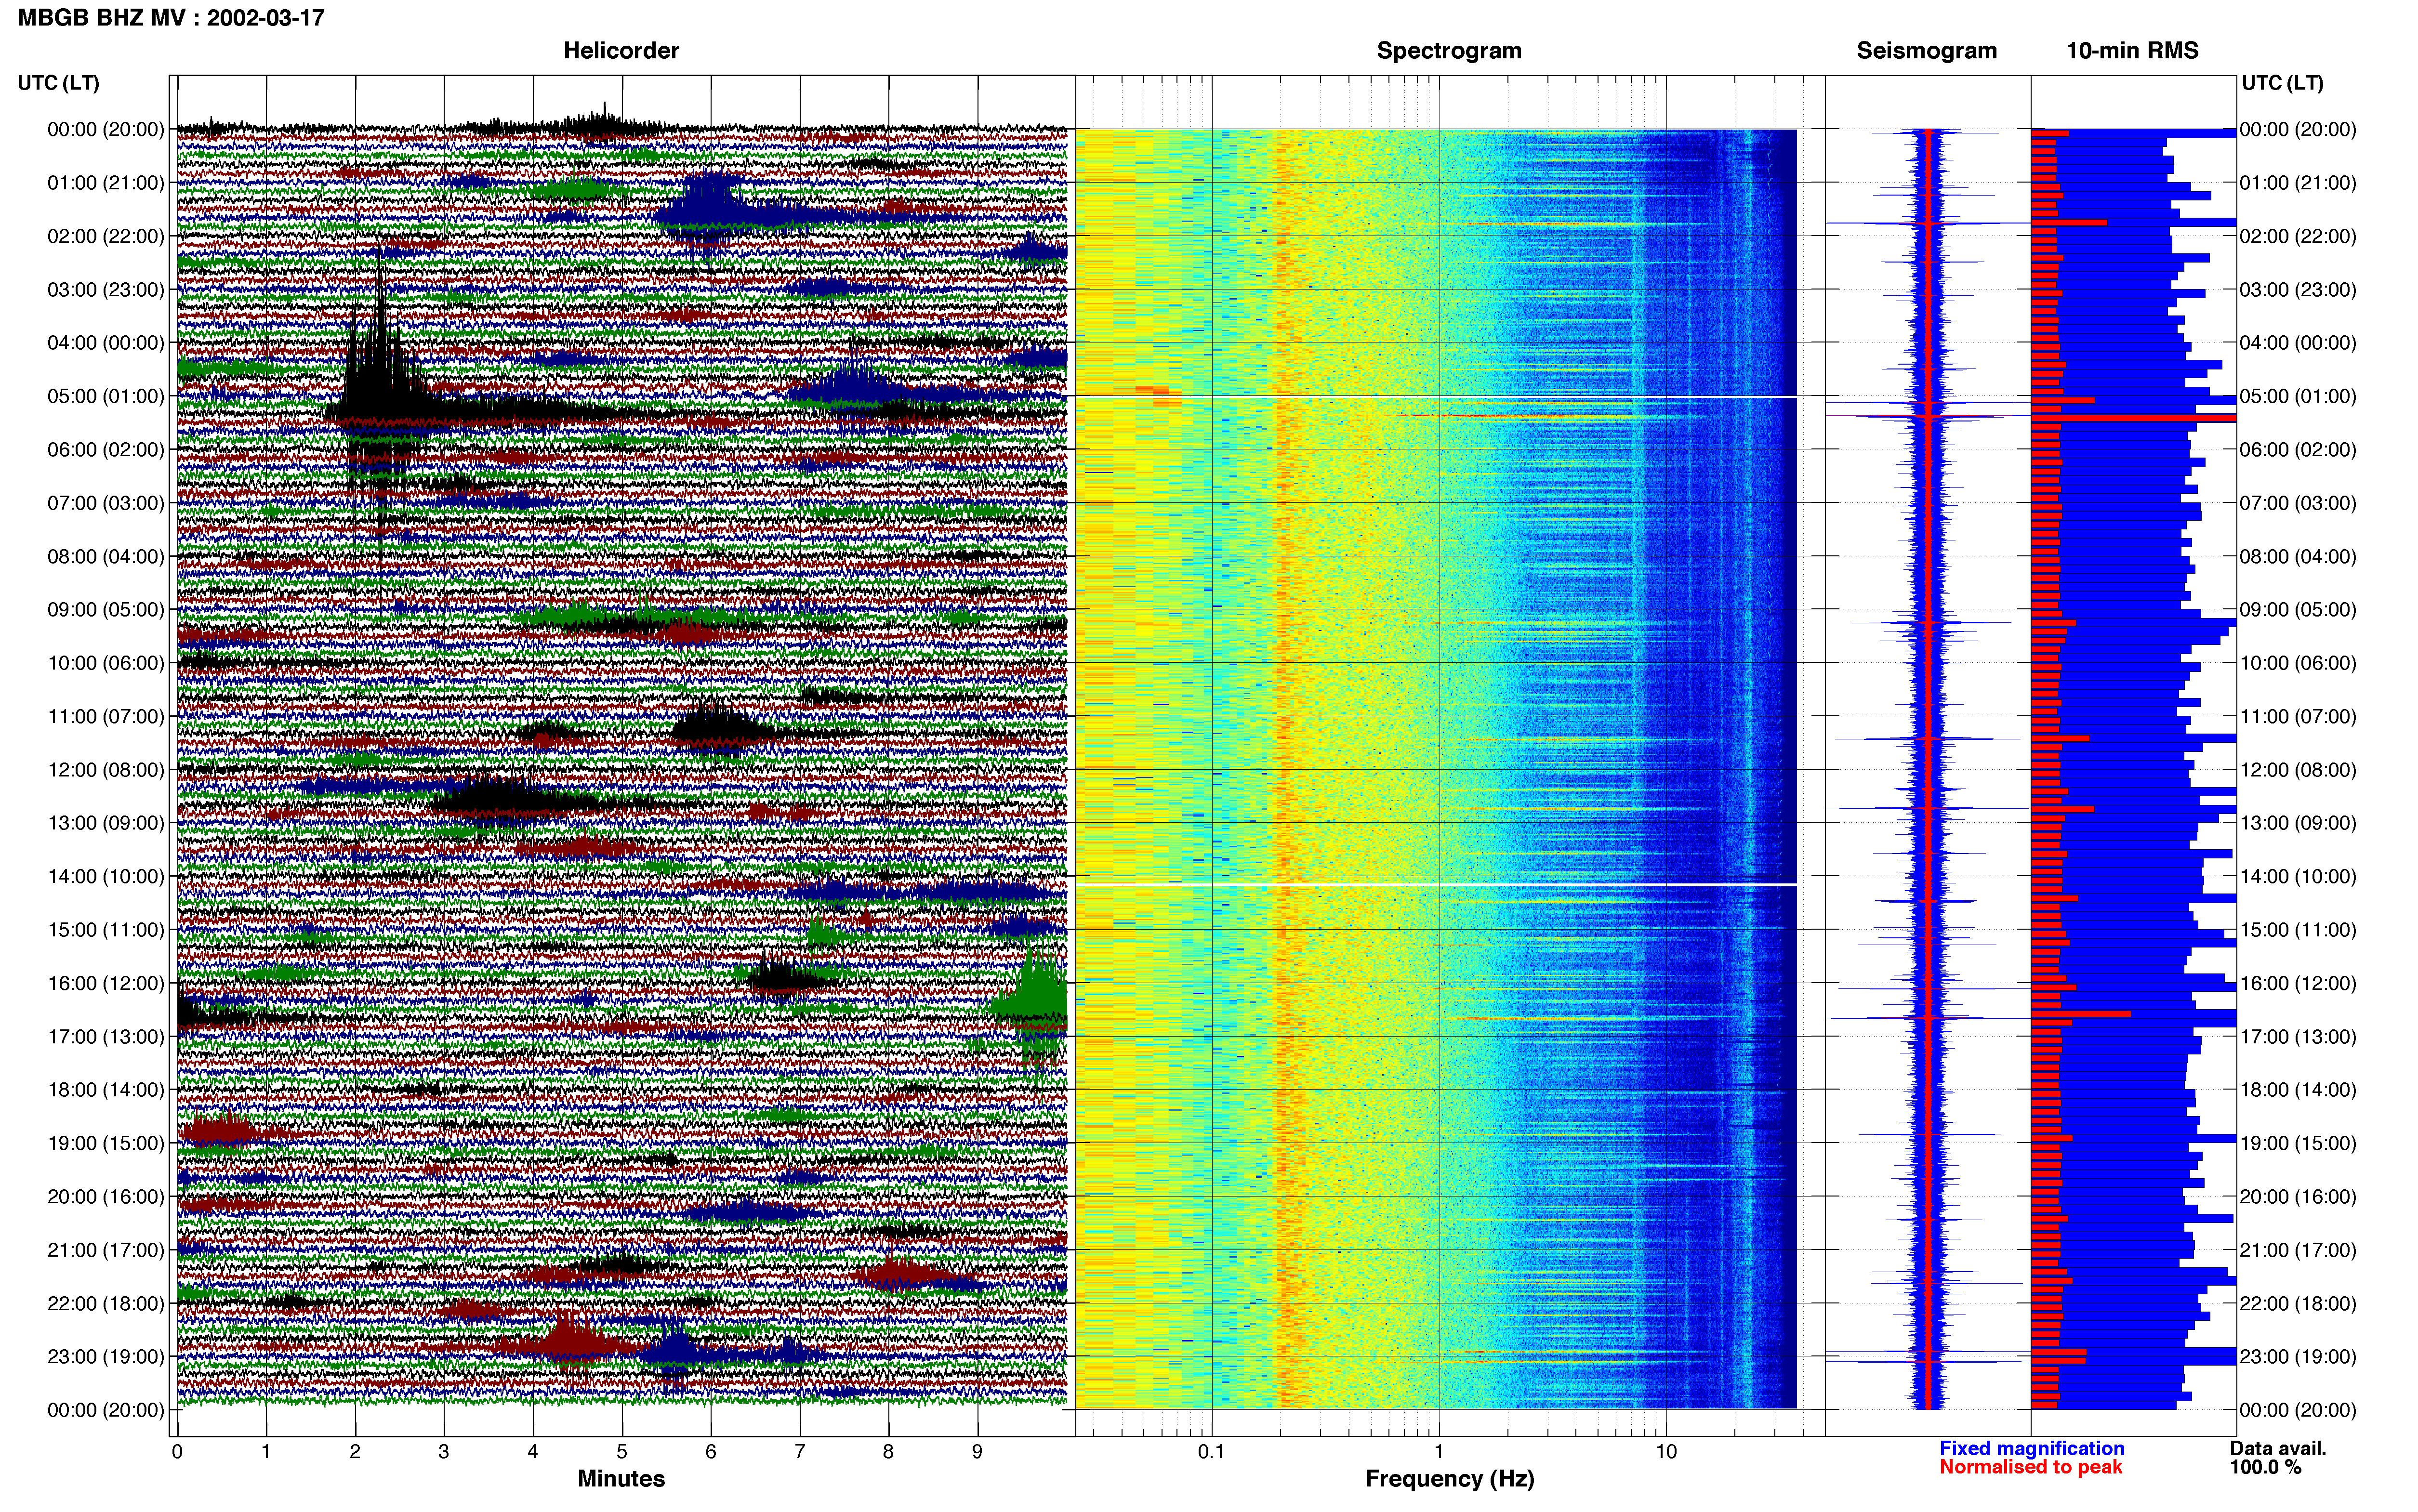The width and height of the screenshot is (2418, 1512).
Task: Click the Helicorder panel heading
Action: point(621,51)
